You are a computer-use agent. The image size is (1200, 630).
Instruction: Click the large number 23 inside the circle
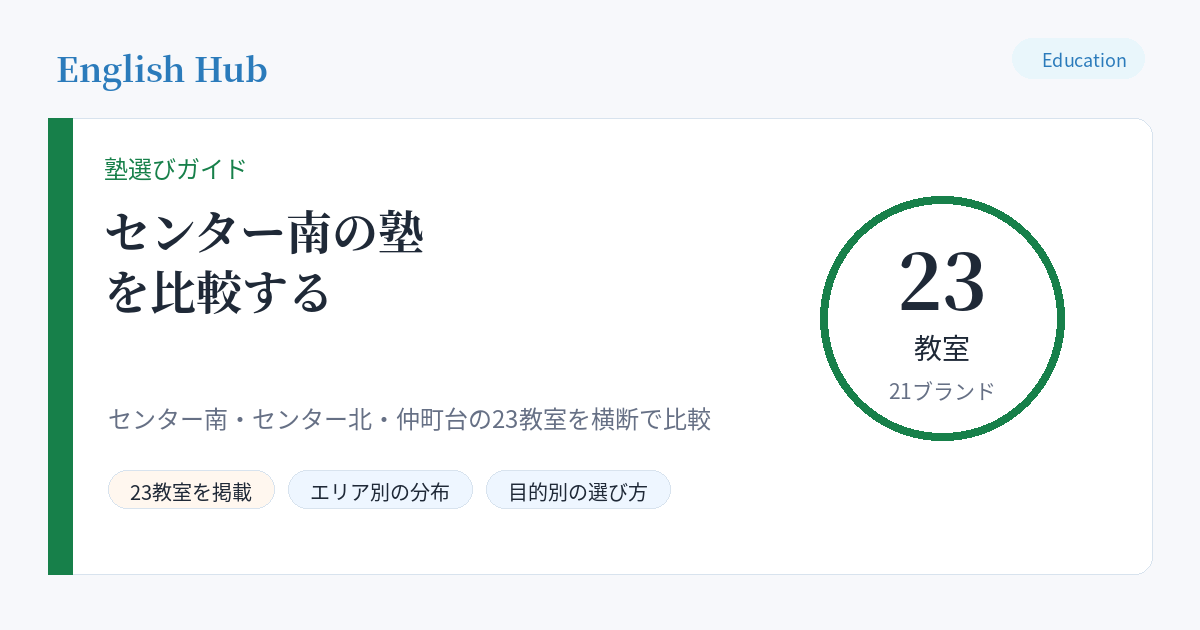point(942,282)
